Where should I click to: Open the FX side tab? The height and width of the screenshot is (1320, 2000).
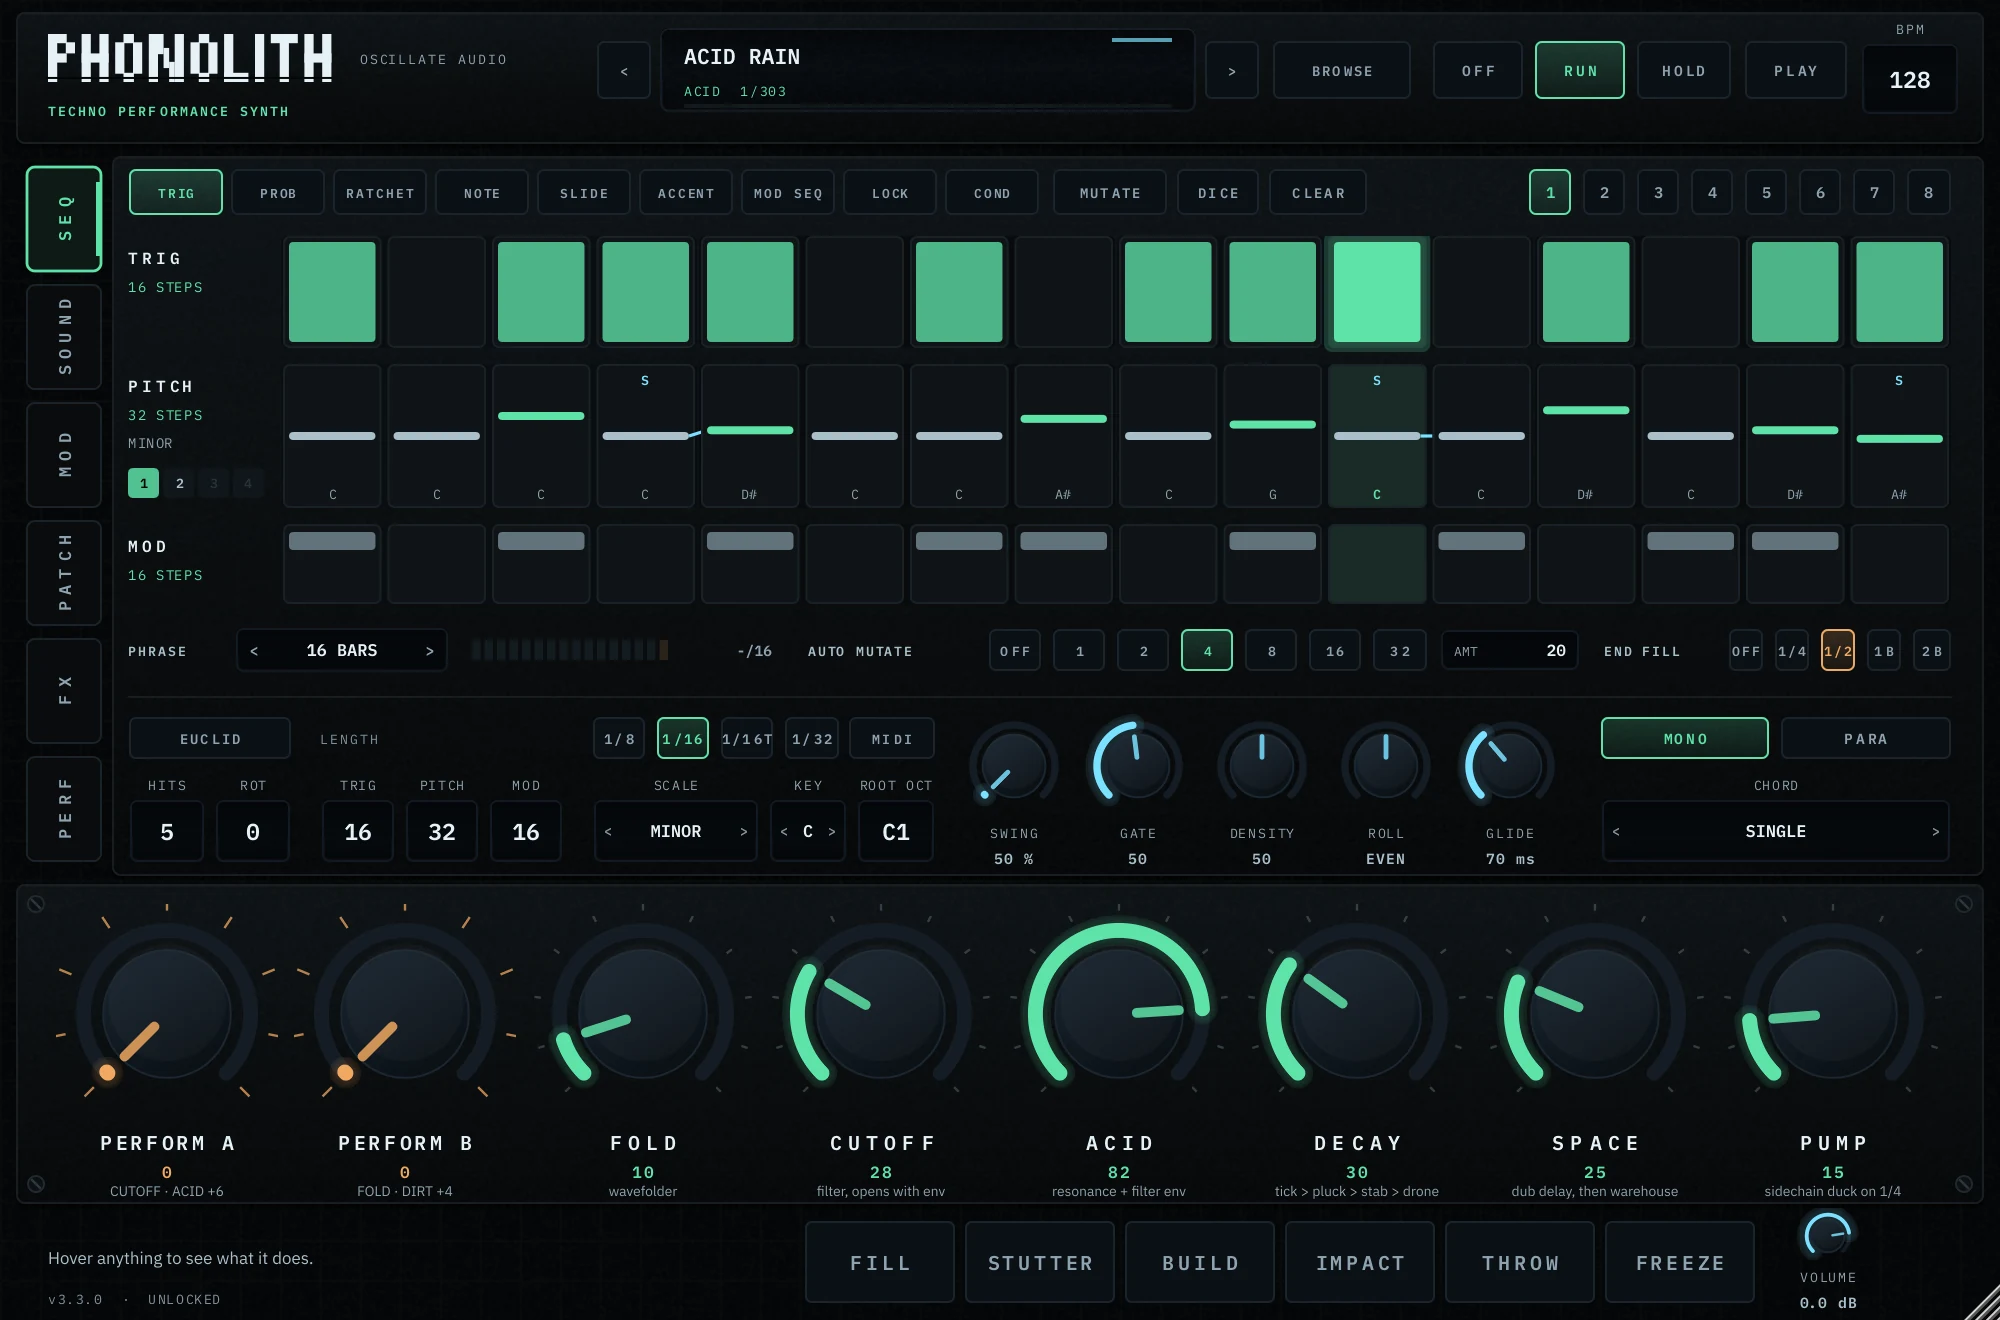click(x=64, y=691)
